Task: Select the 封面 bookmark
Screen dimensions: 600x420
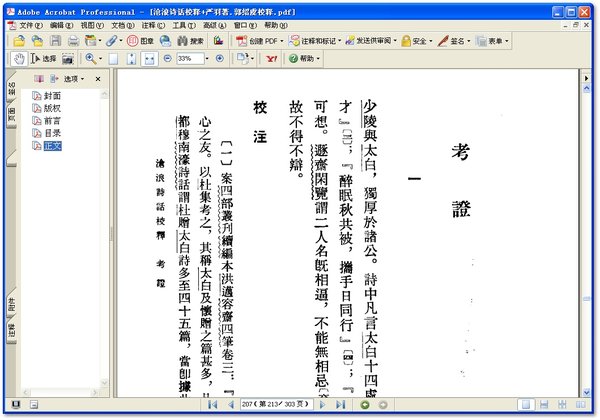Action: pos(52,96)
